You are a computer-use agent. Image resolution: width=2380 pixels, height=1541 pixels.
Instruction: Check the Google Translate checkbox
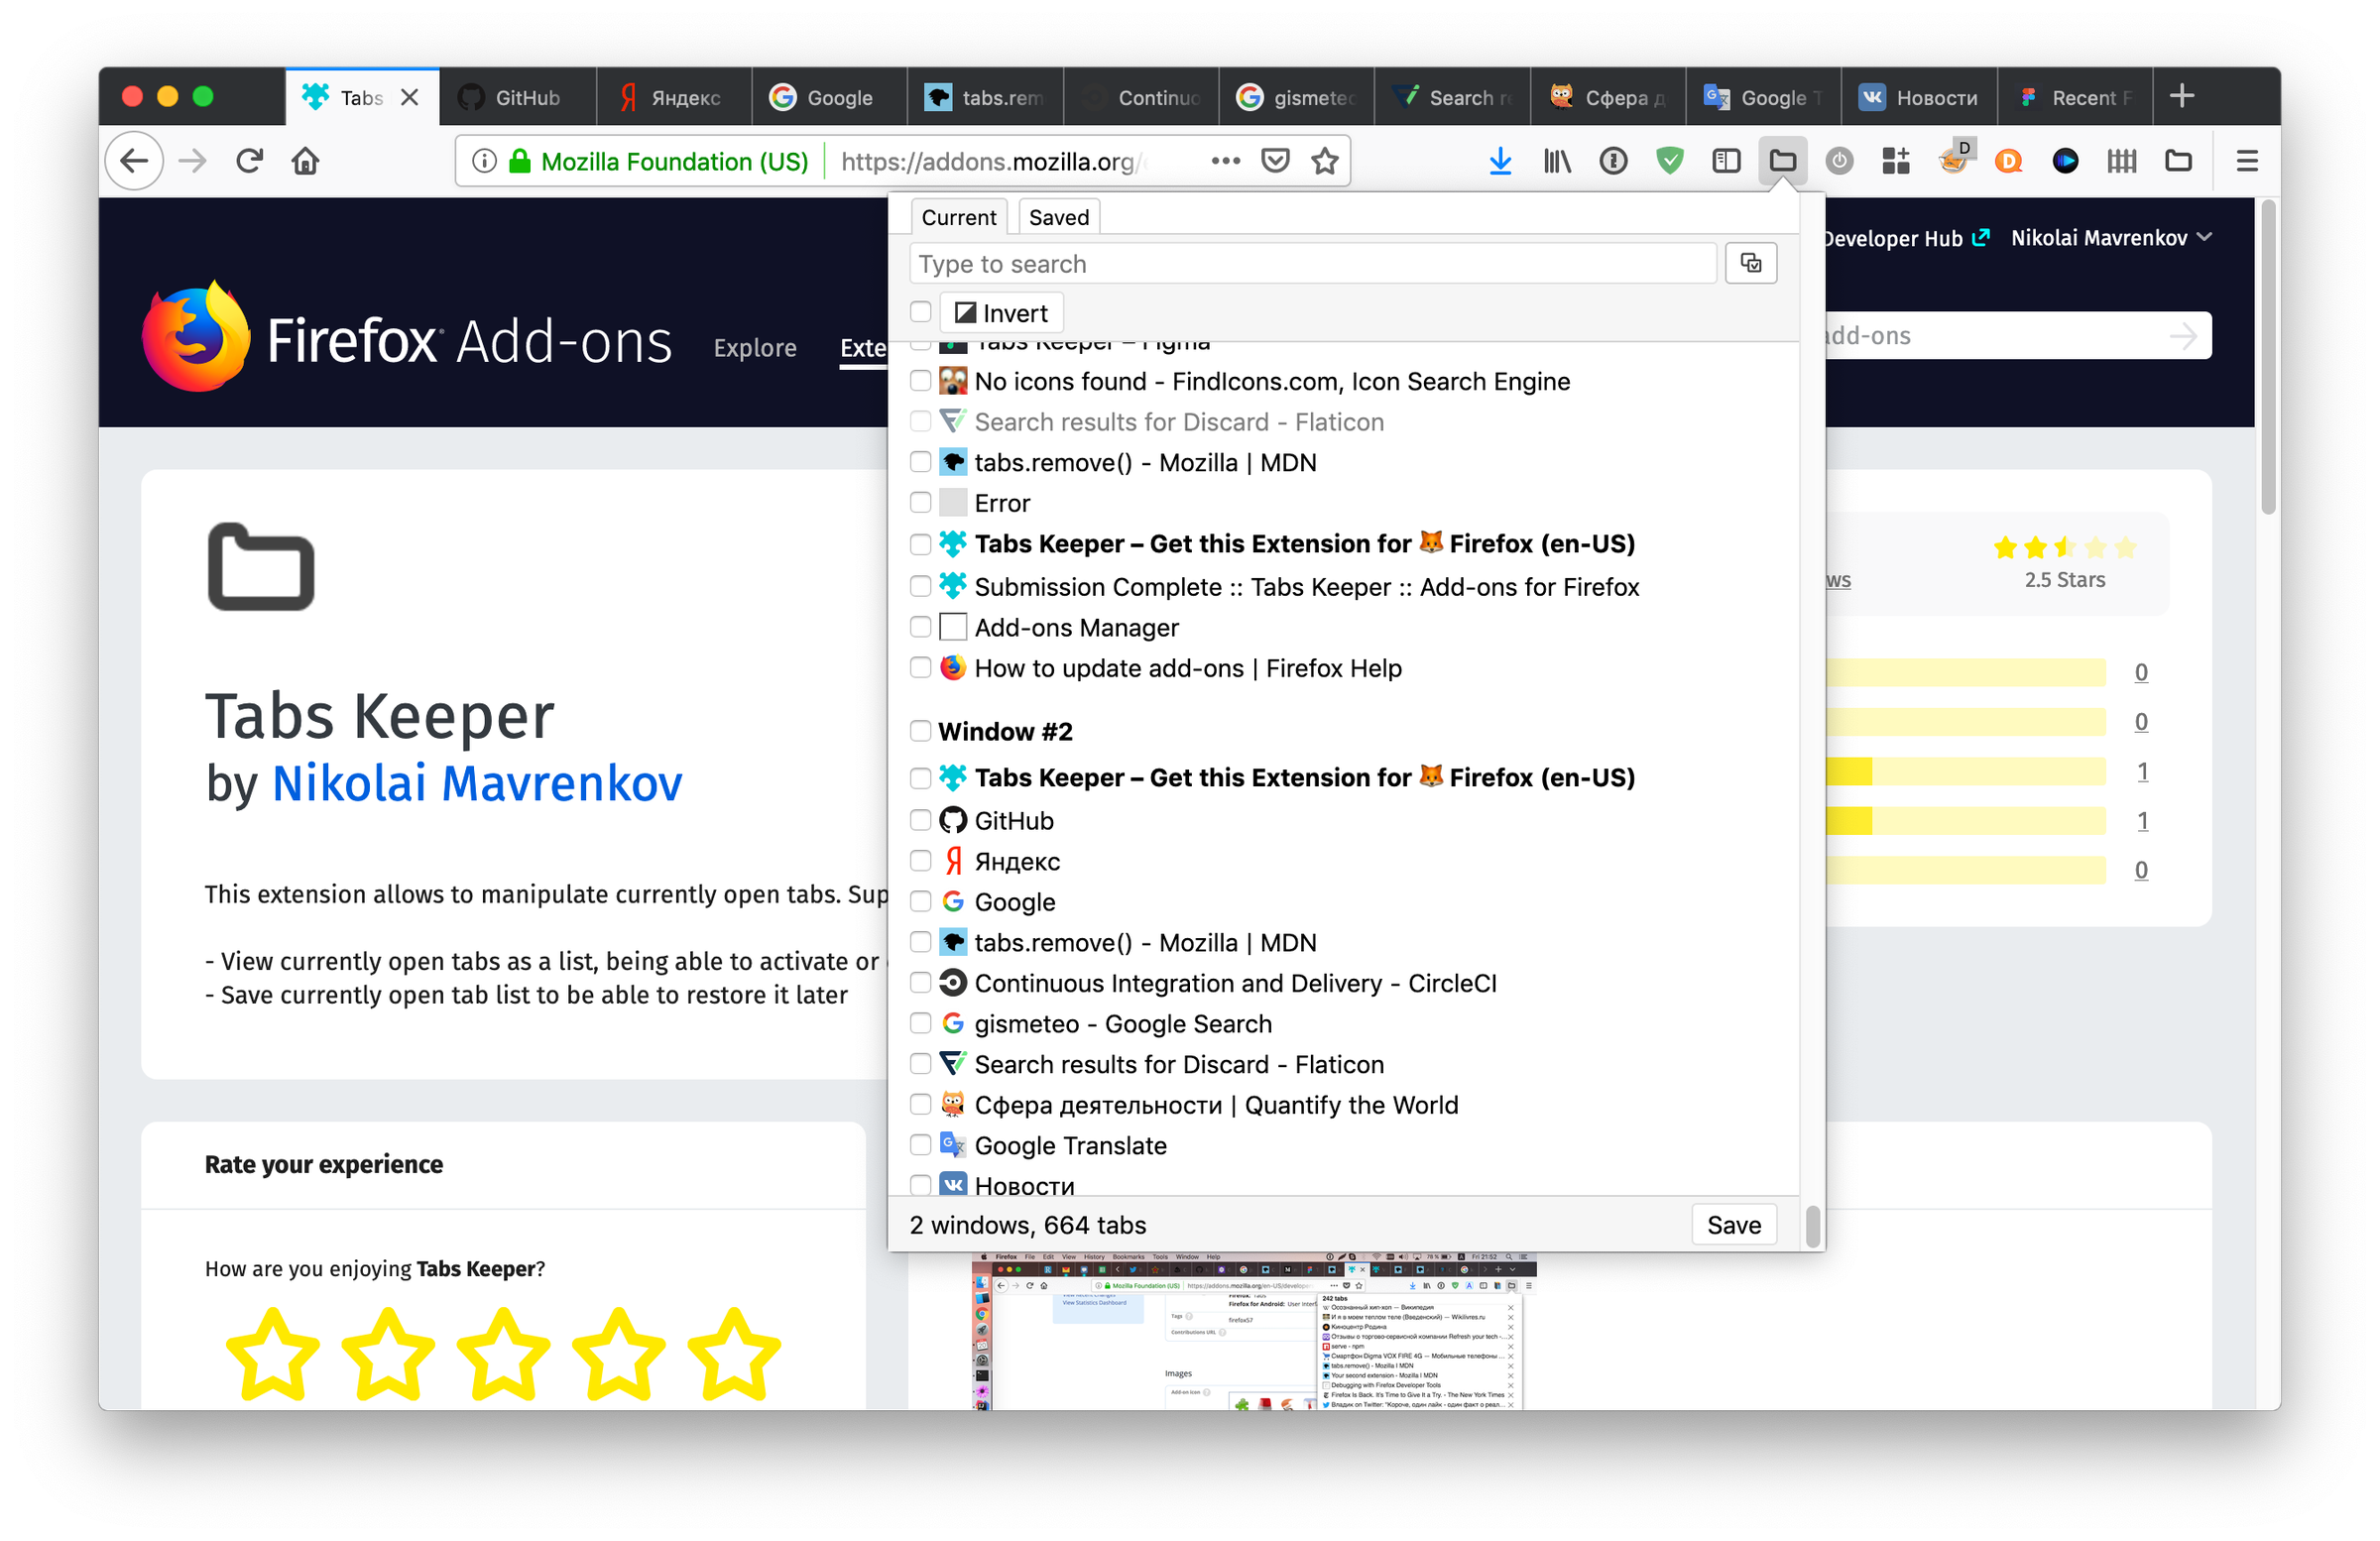tap(920, 1145)
